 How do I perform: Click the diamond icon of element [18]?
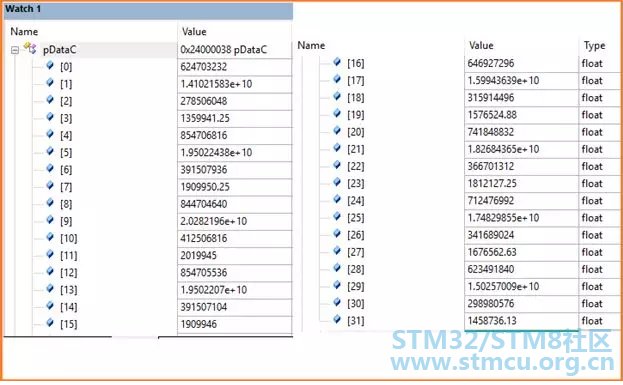pyautogui.click(x=337, y=96)
